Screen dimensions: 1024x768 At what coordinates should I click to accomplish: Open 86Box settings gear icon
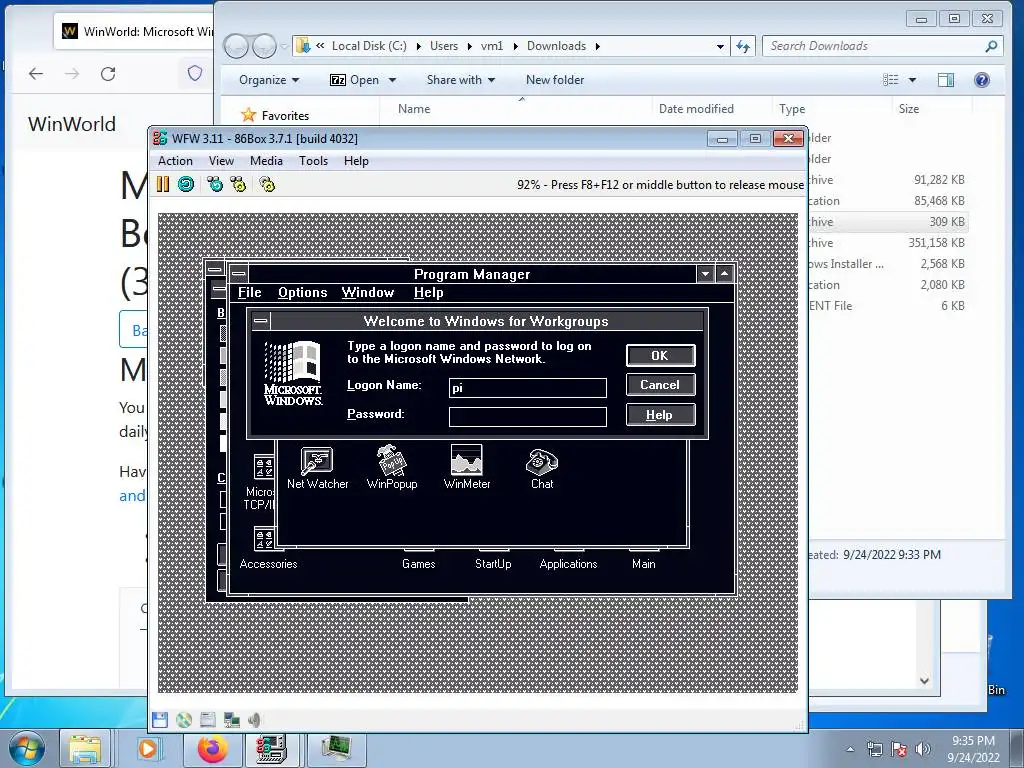[x=267, y=185]
